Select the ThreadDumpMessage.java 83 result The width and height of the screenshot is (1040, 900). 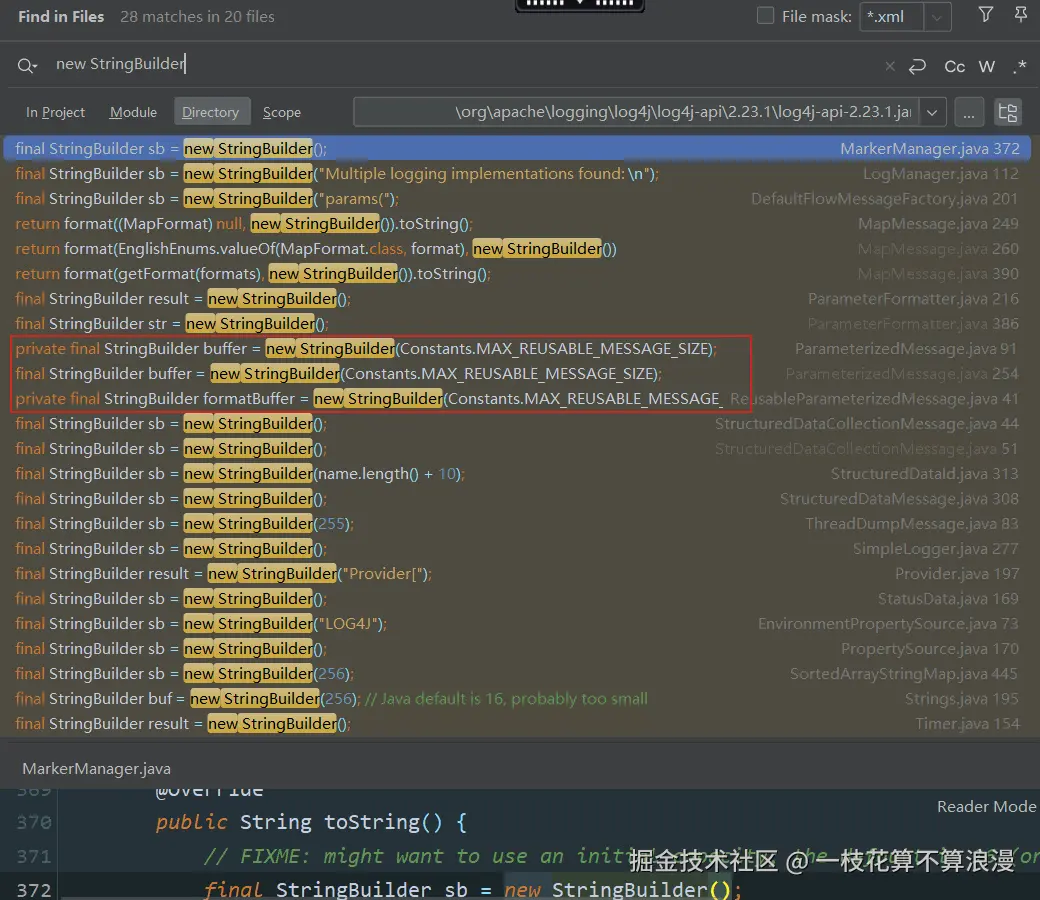(x=517, y=524)
